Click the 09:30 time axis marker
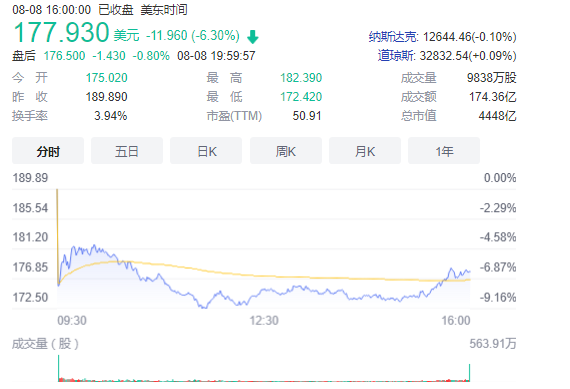The height and width of the screenshot is (389, 570). 72,321
